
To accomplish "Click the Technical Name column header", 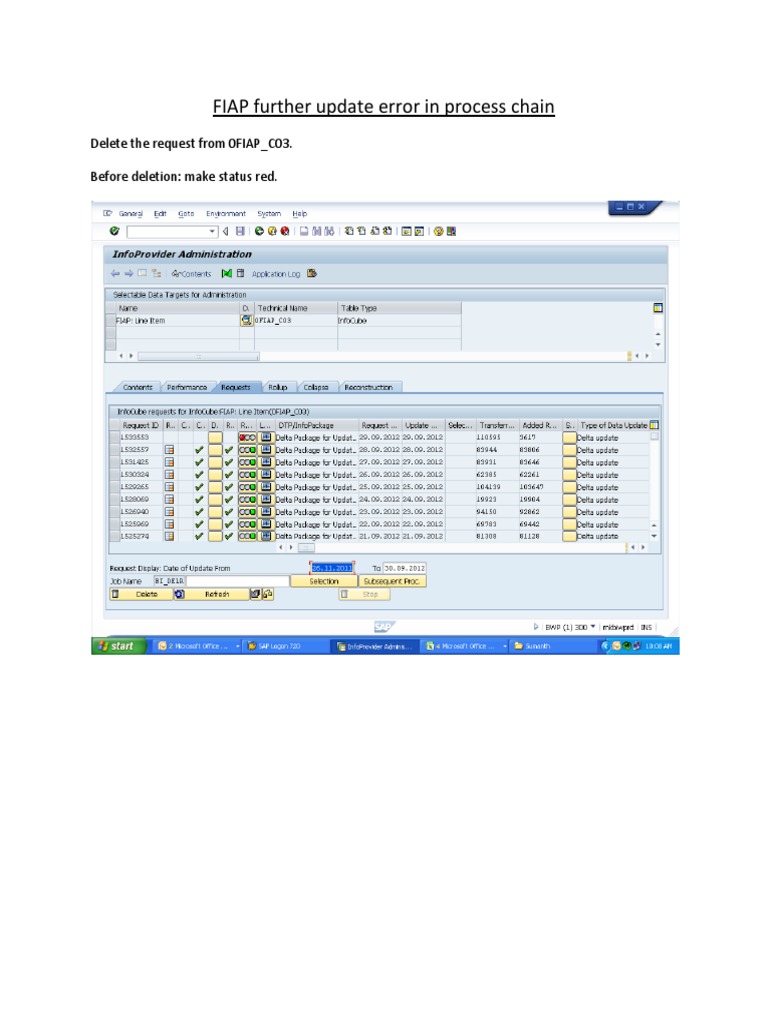I will pyautogui.click(x=296, y=308).
